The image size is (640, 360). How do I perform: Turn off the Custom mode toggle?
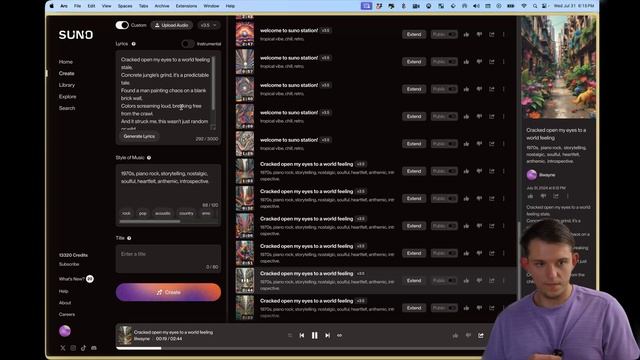[122, 25]
